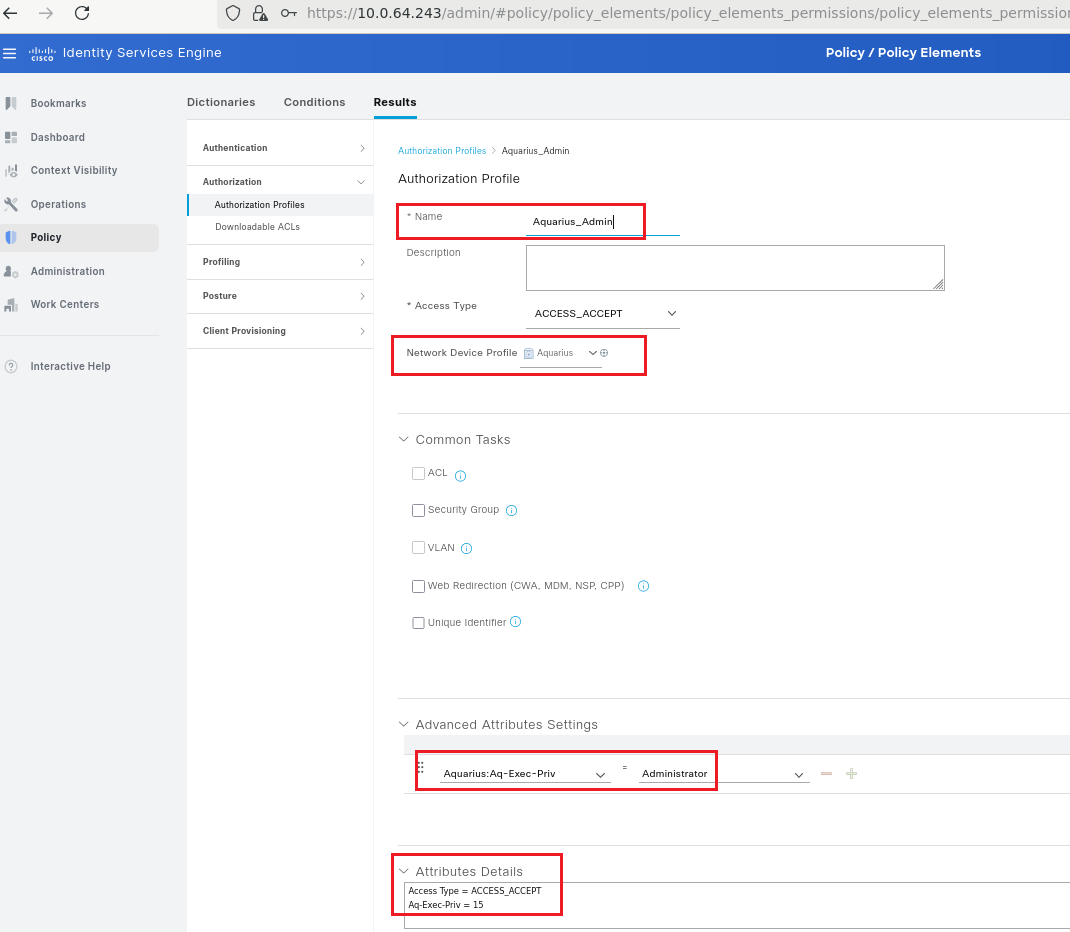The width and height of the screenshot is (1070, 932).
Task: Enable the Web Redirection checkbox
Action: click(x=418, y=586)
